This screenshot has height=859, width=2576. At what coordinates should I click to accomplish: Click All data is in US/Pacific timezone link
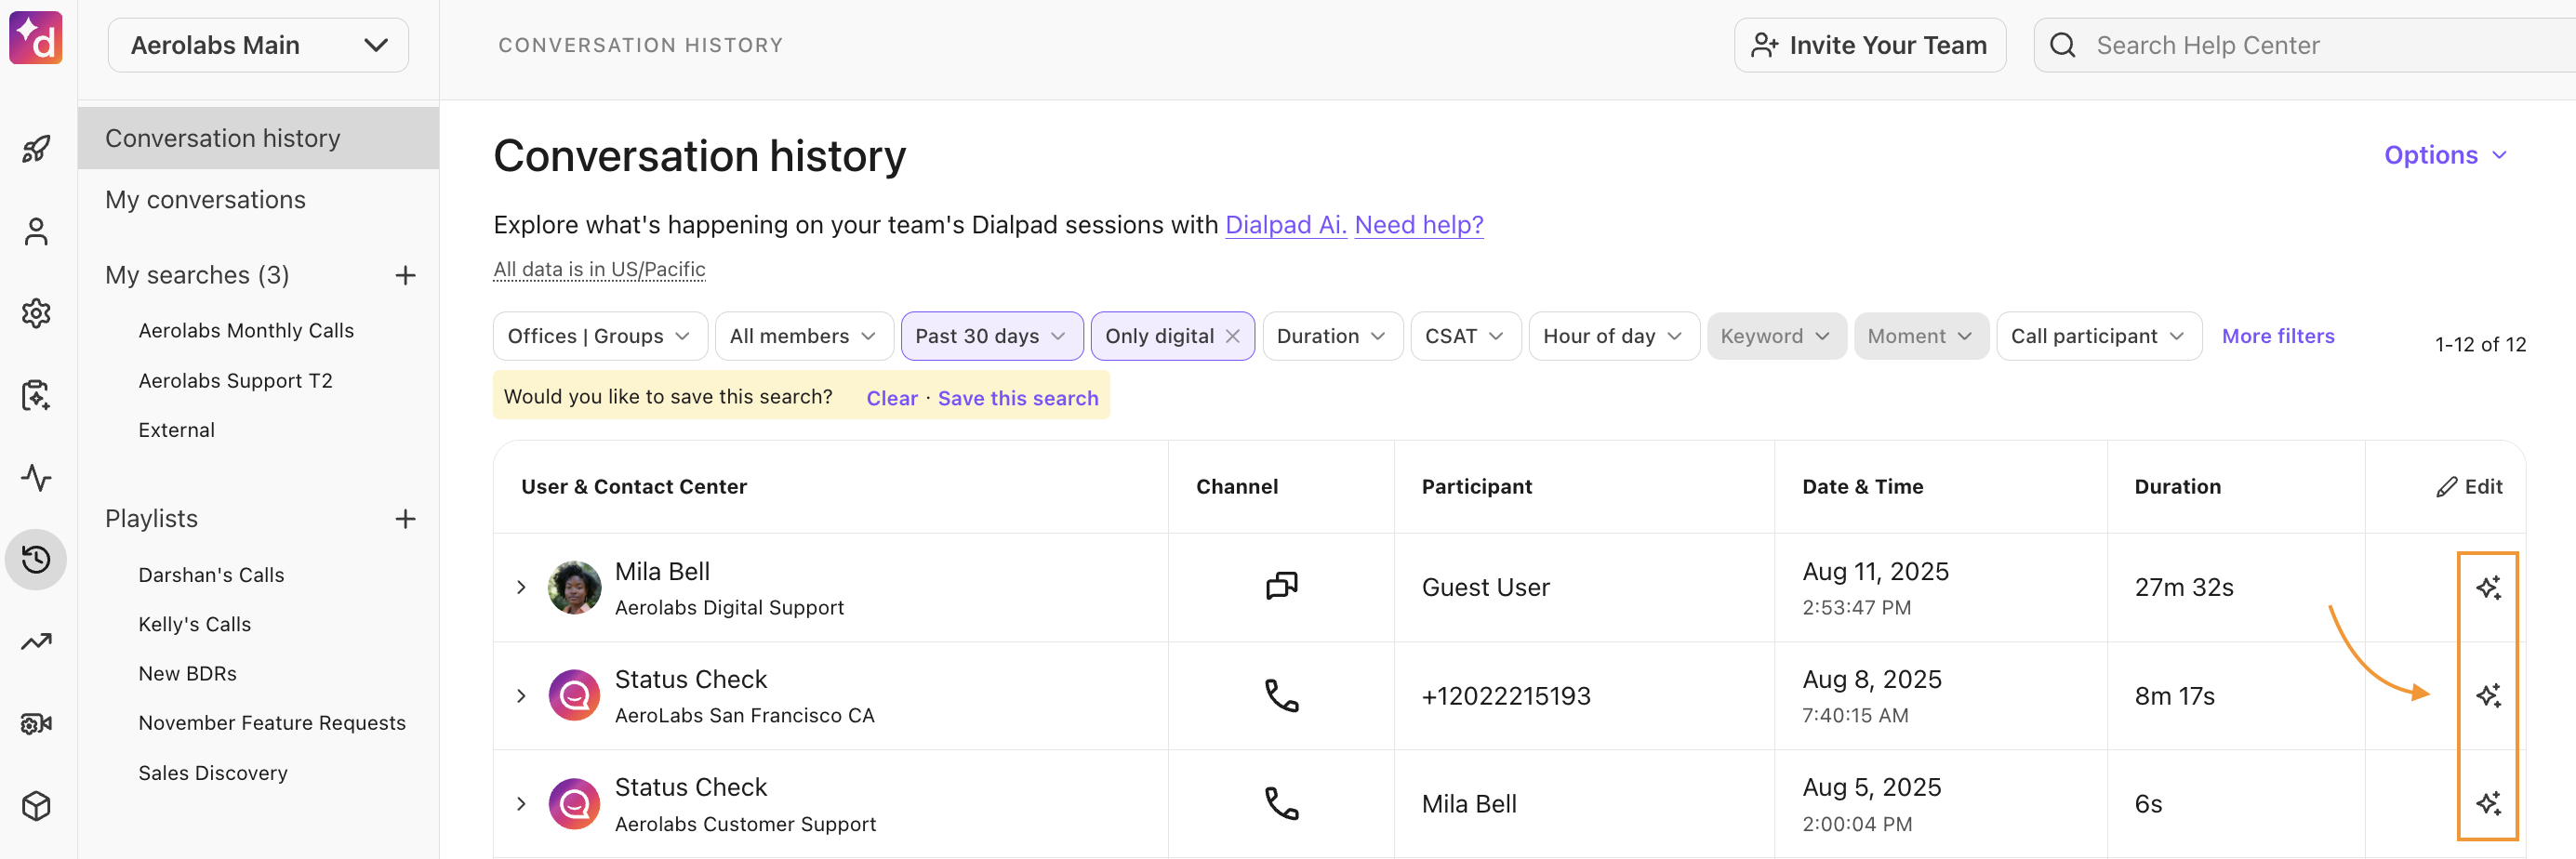pos(599,269)
